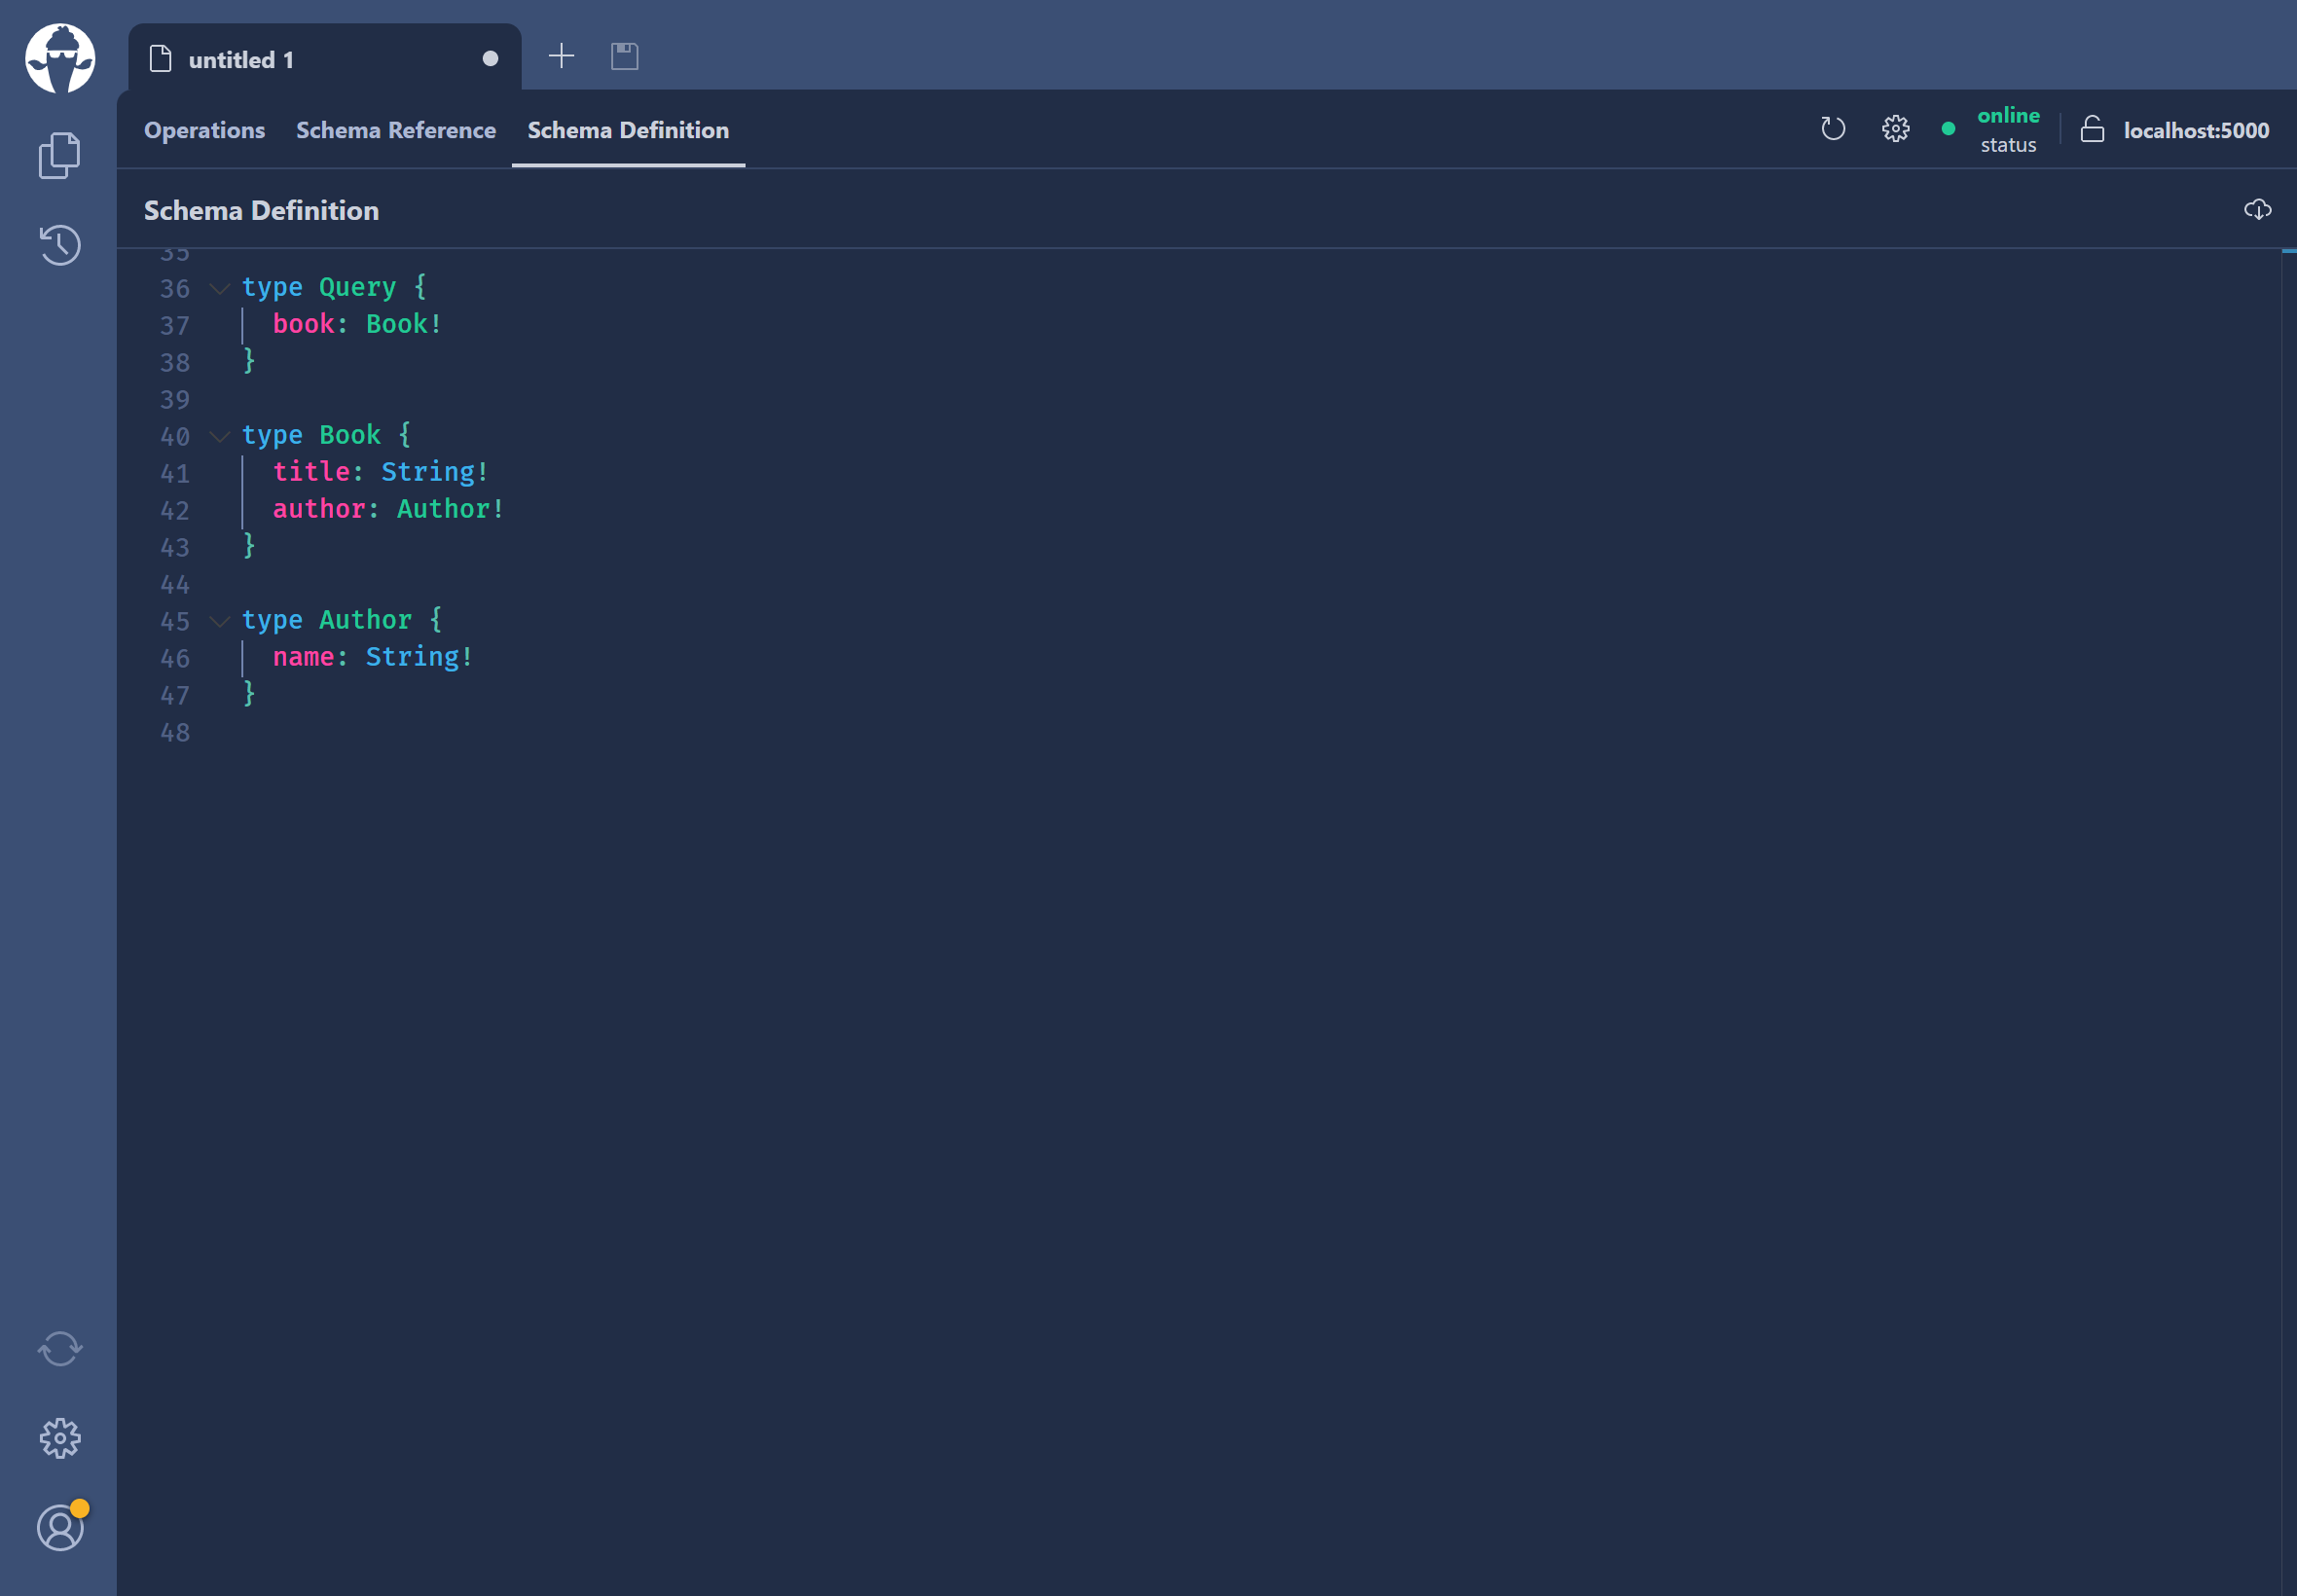Click the Banana Cake Pop logo
This screenshot has height=1596, width=2297.
60,58
